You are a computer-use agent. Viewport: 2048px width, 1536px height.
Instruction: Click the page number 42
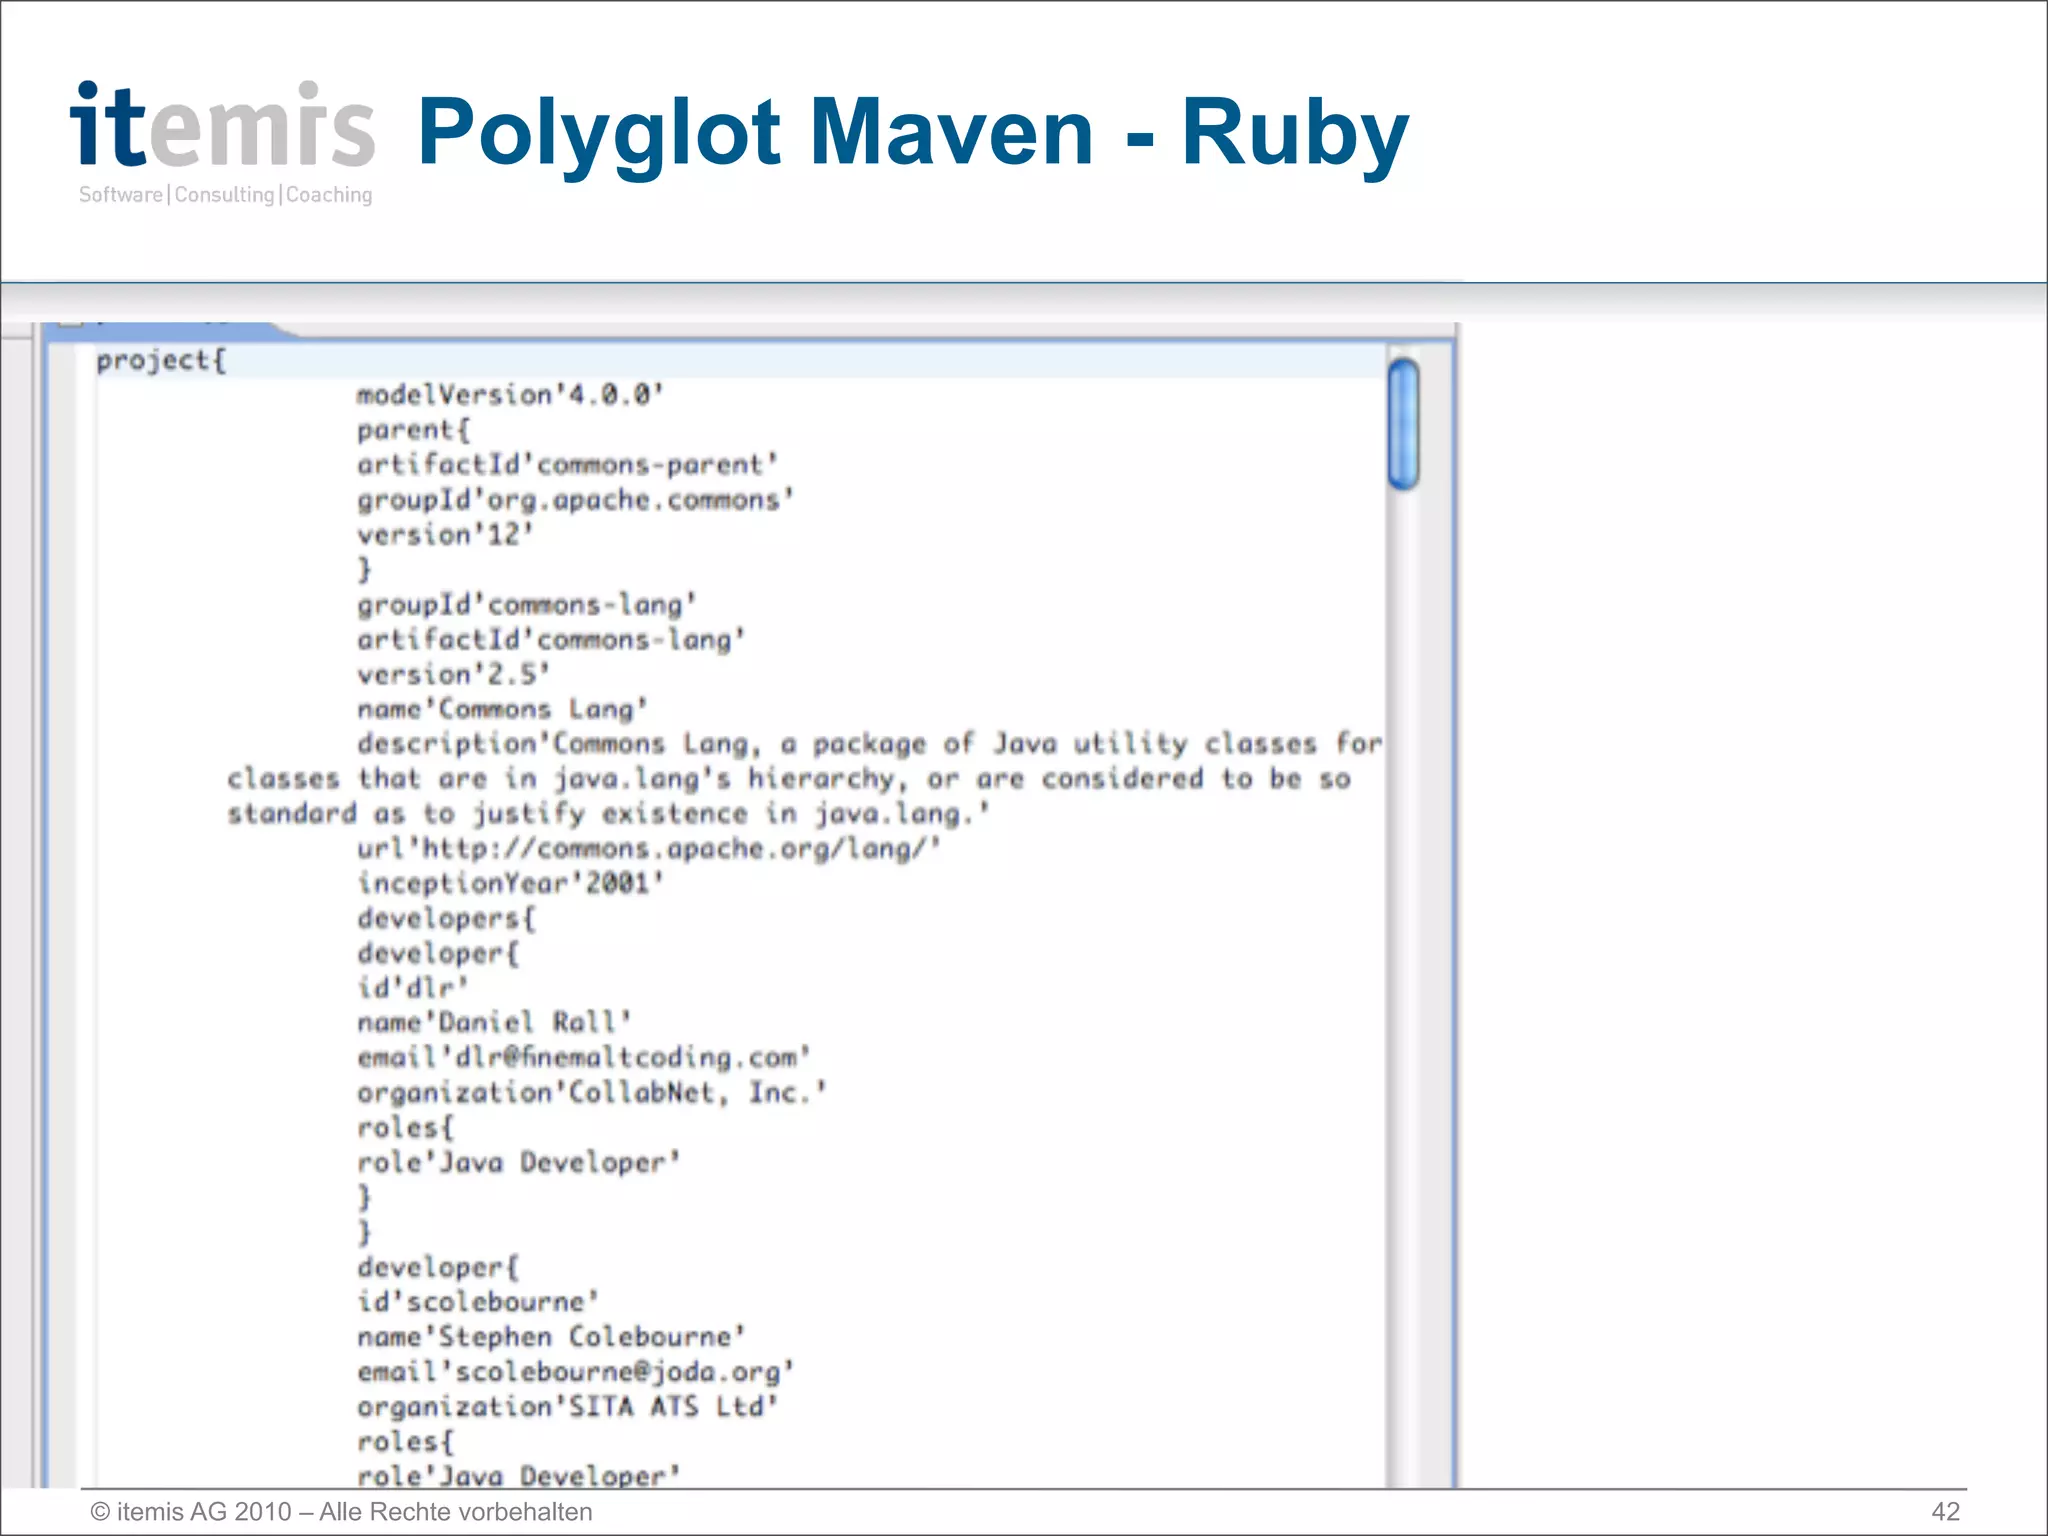click(1945, 1512)
